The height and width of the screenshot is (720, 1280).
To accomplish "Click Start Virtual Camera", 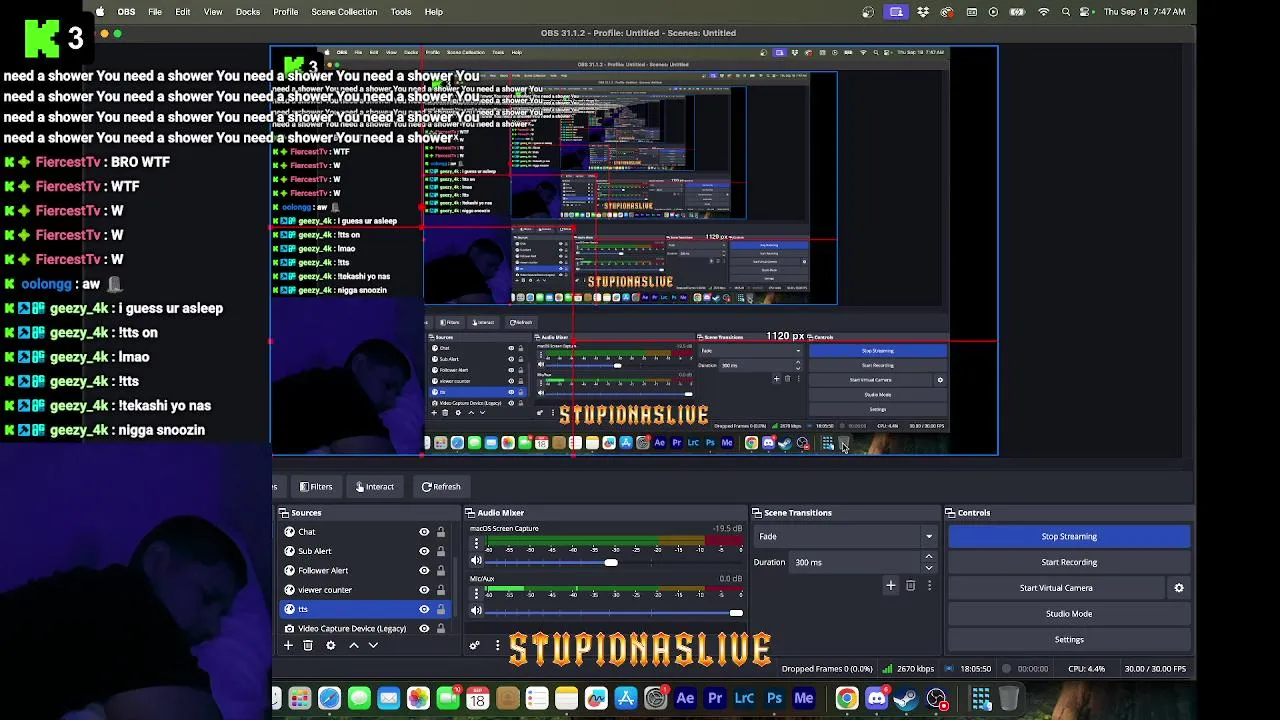I will 1056,588.
